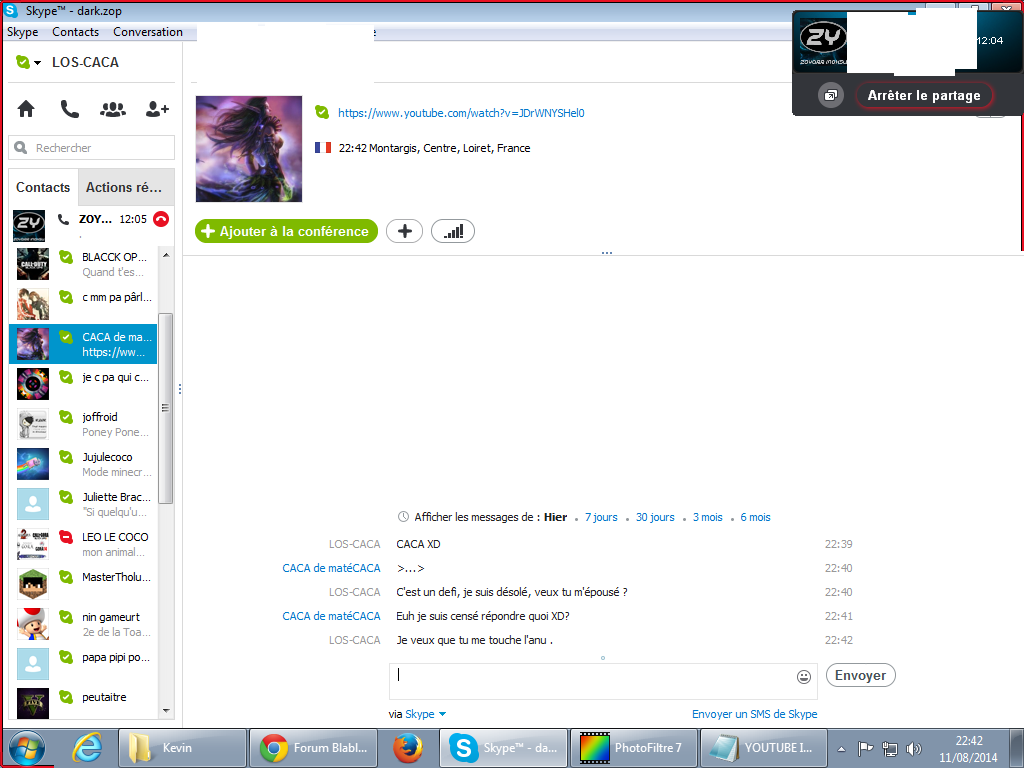The width and height of the screenshot is (1024, 768).
Task: Switch to YOUTUBE notepad taskbar window
Action: pos(761,748)
